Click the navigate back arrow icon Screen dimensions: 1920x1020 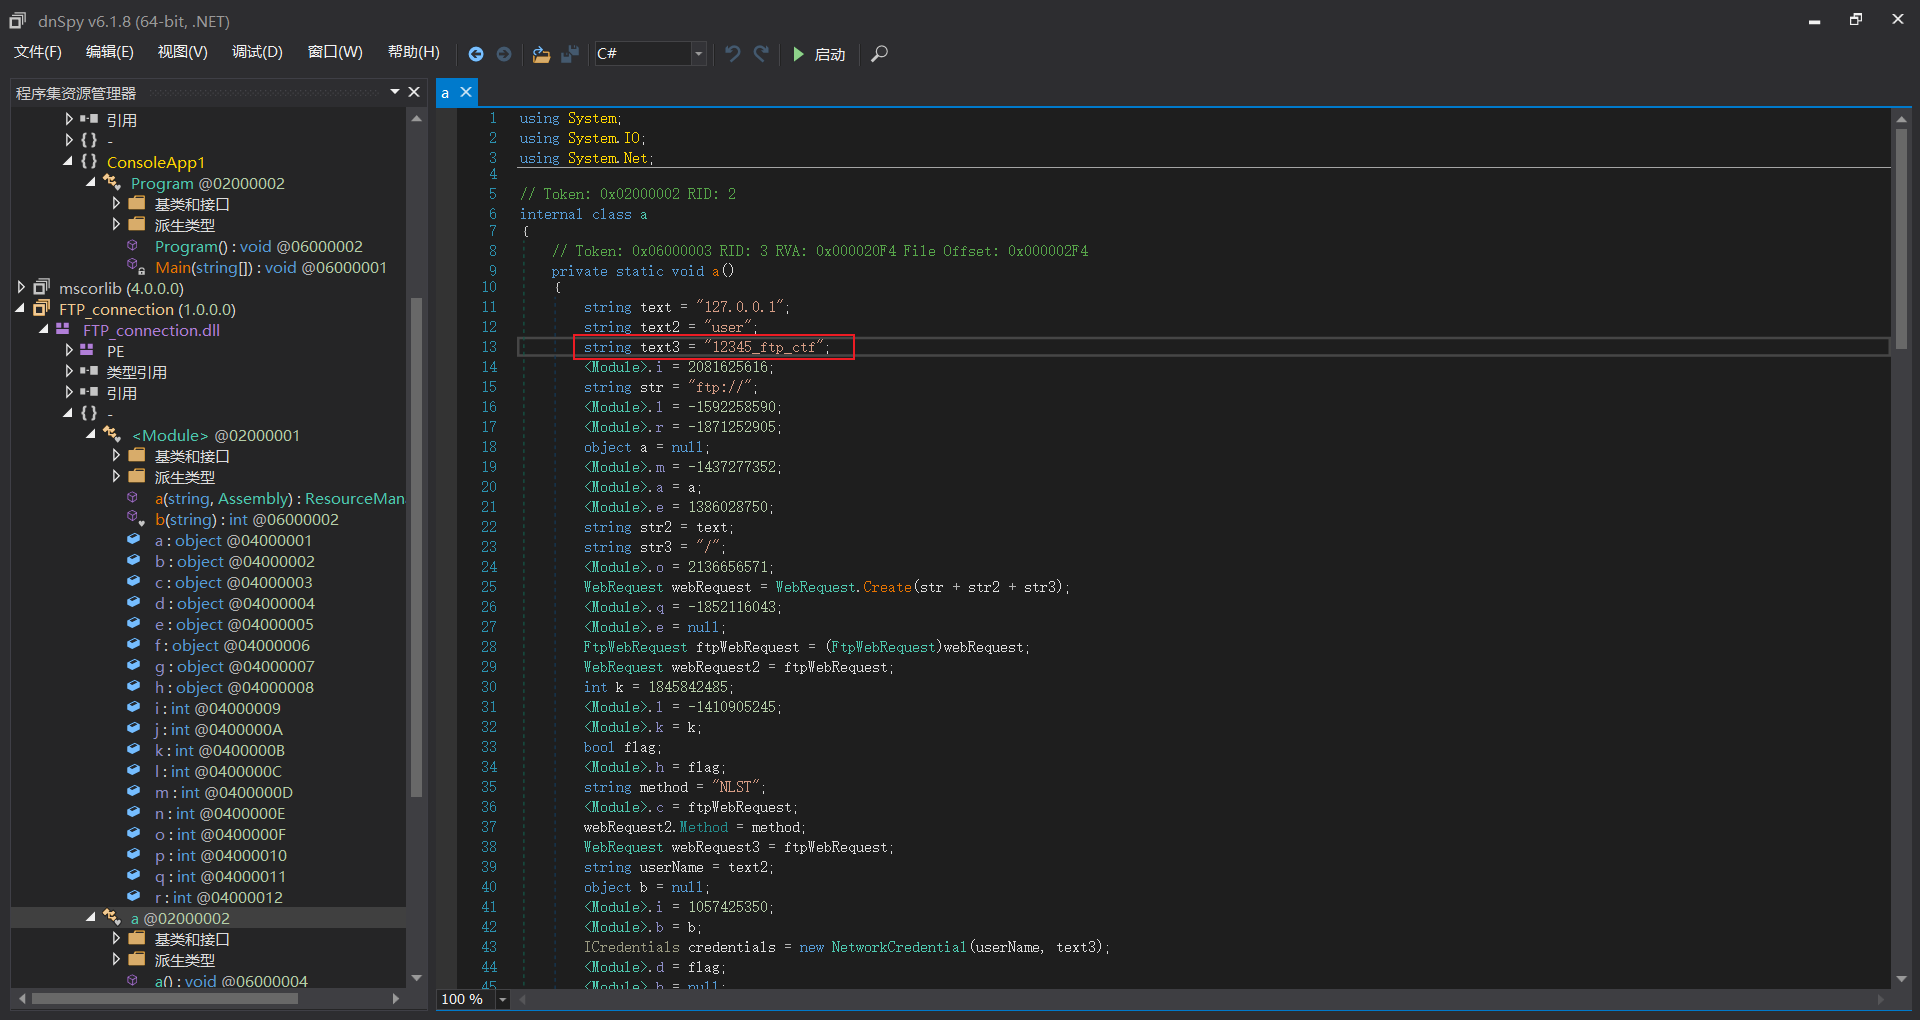pyautogui.click(x=476, y=54)
